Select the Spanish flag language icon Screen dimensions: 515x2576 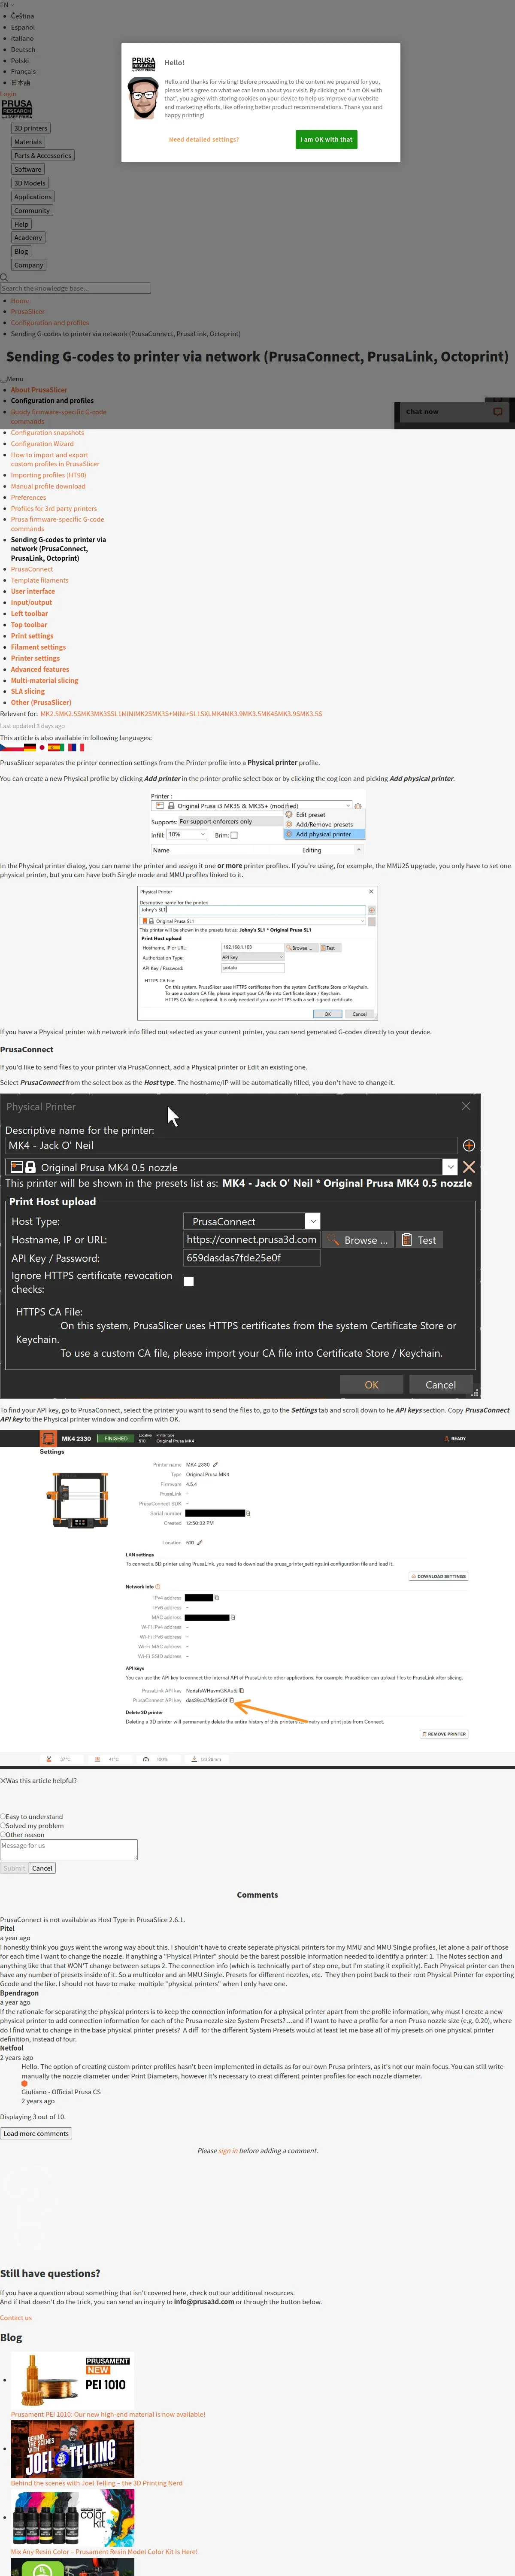point(55,747)
